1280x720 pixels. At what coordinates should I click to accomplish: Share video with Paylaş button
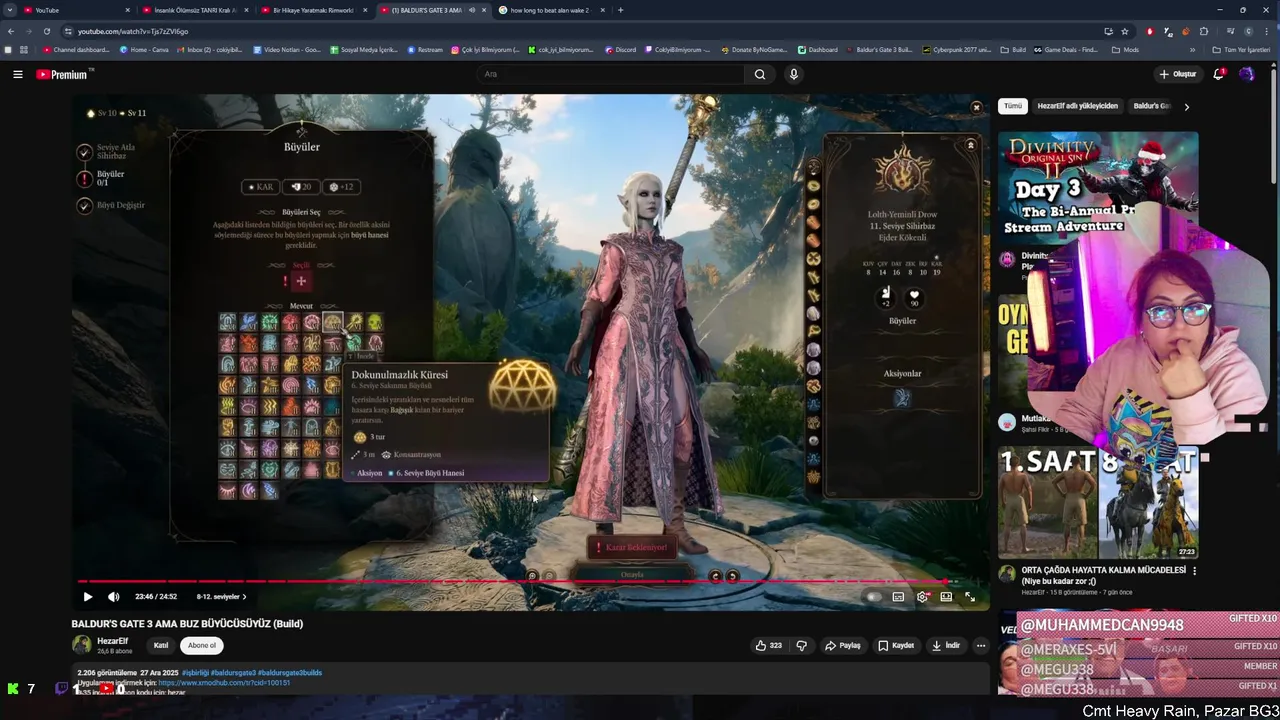tap(843, 646)
